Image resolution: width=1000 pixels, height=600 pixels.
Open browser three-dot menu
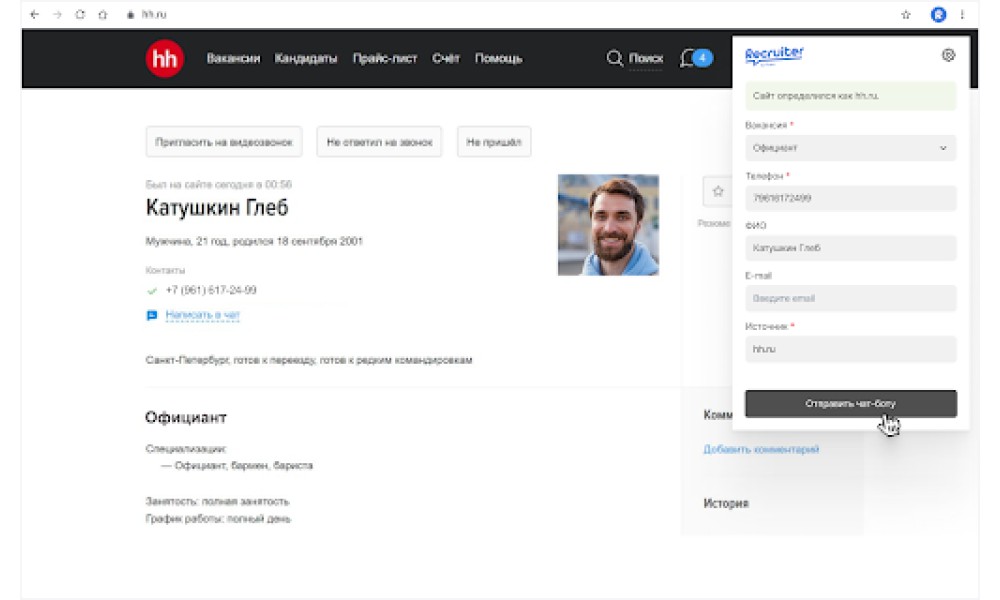(962, 14)
